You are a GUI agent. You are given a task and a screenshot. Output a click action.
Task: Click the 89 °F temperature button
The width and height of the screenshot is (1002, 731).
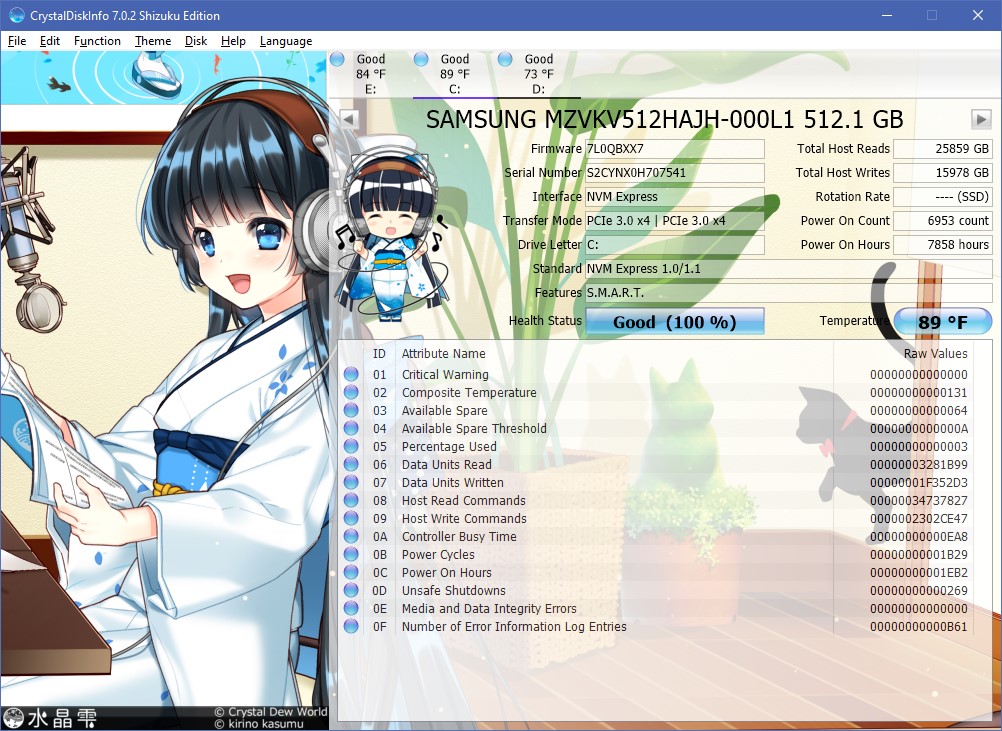click(943, 321)
